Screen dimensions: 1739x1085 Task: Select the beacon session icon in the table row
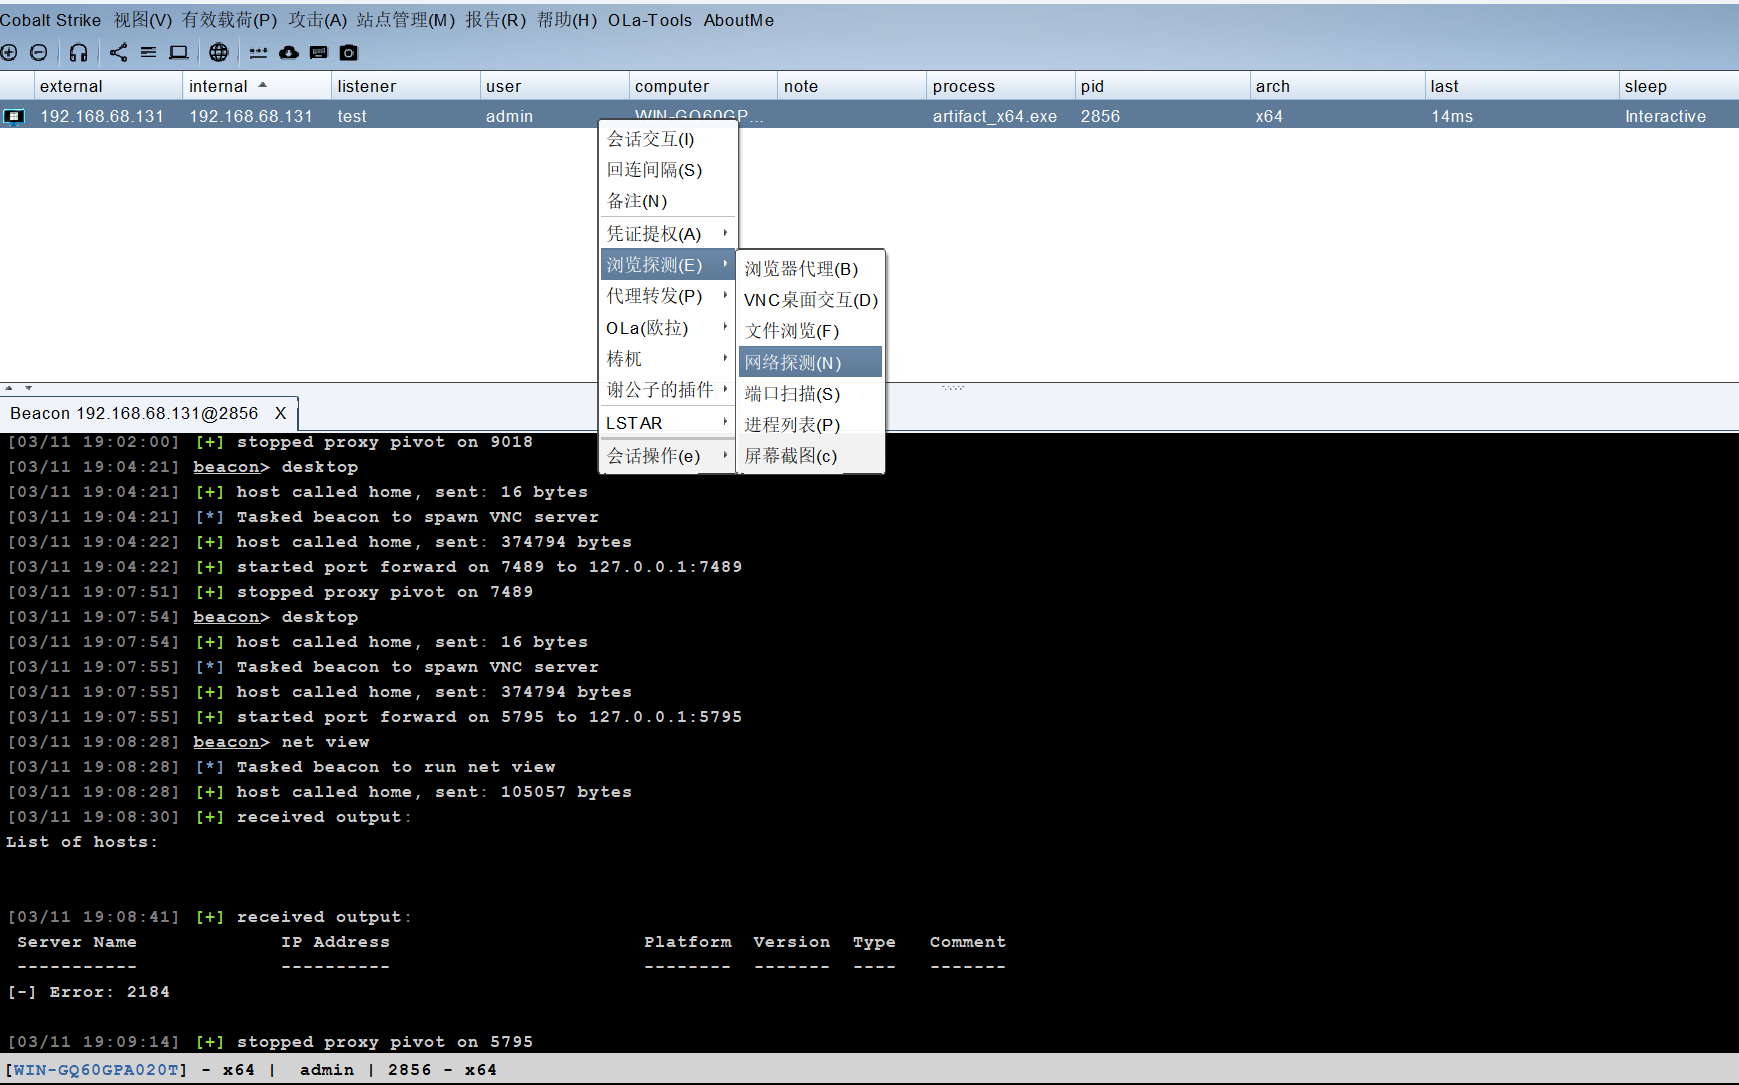(x=14, y=116)
